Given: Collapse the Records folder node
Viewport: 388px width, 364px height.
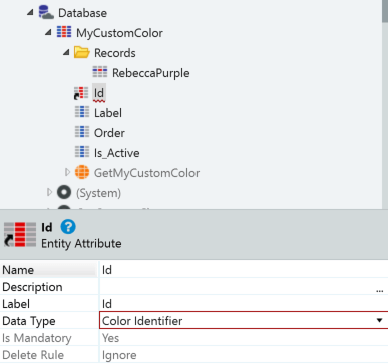Looking at the screenshot, I should click(x=66, y=52).
